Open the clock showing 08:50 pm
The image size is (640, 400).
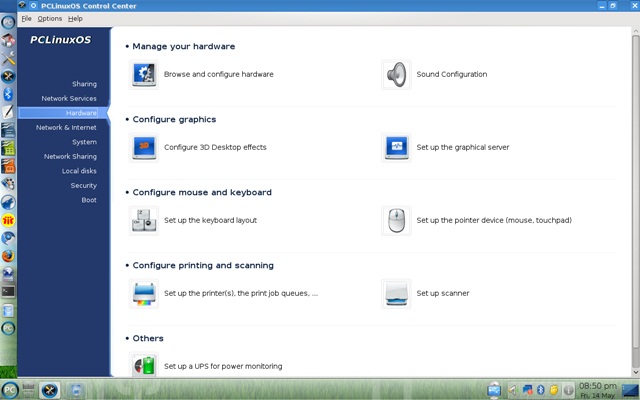pos(598,390)
